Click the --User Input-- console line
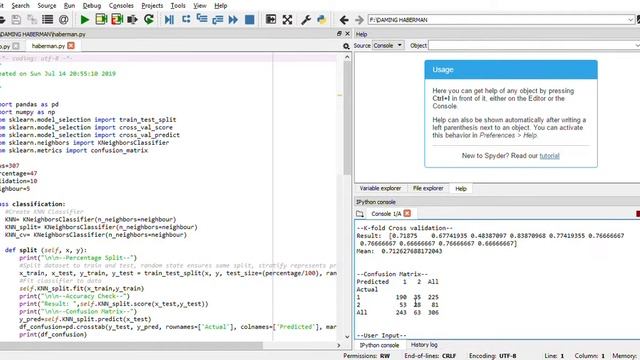The width and height of the screenshot is (640, 360). click(x=381, y=336)
